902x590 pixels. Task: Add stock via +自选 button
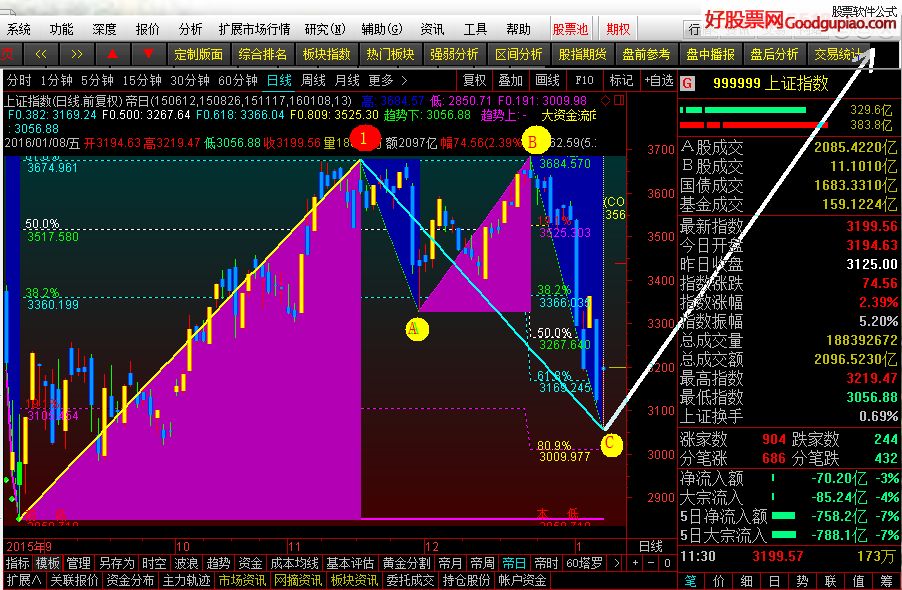coord(659,81)
